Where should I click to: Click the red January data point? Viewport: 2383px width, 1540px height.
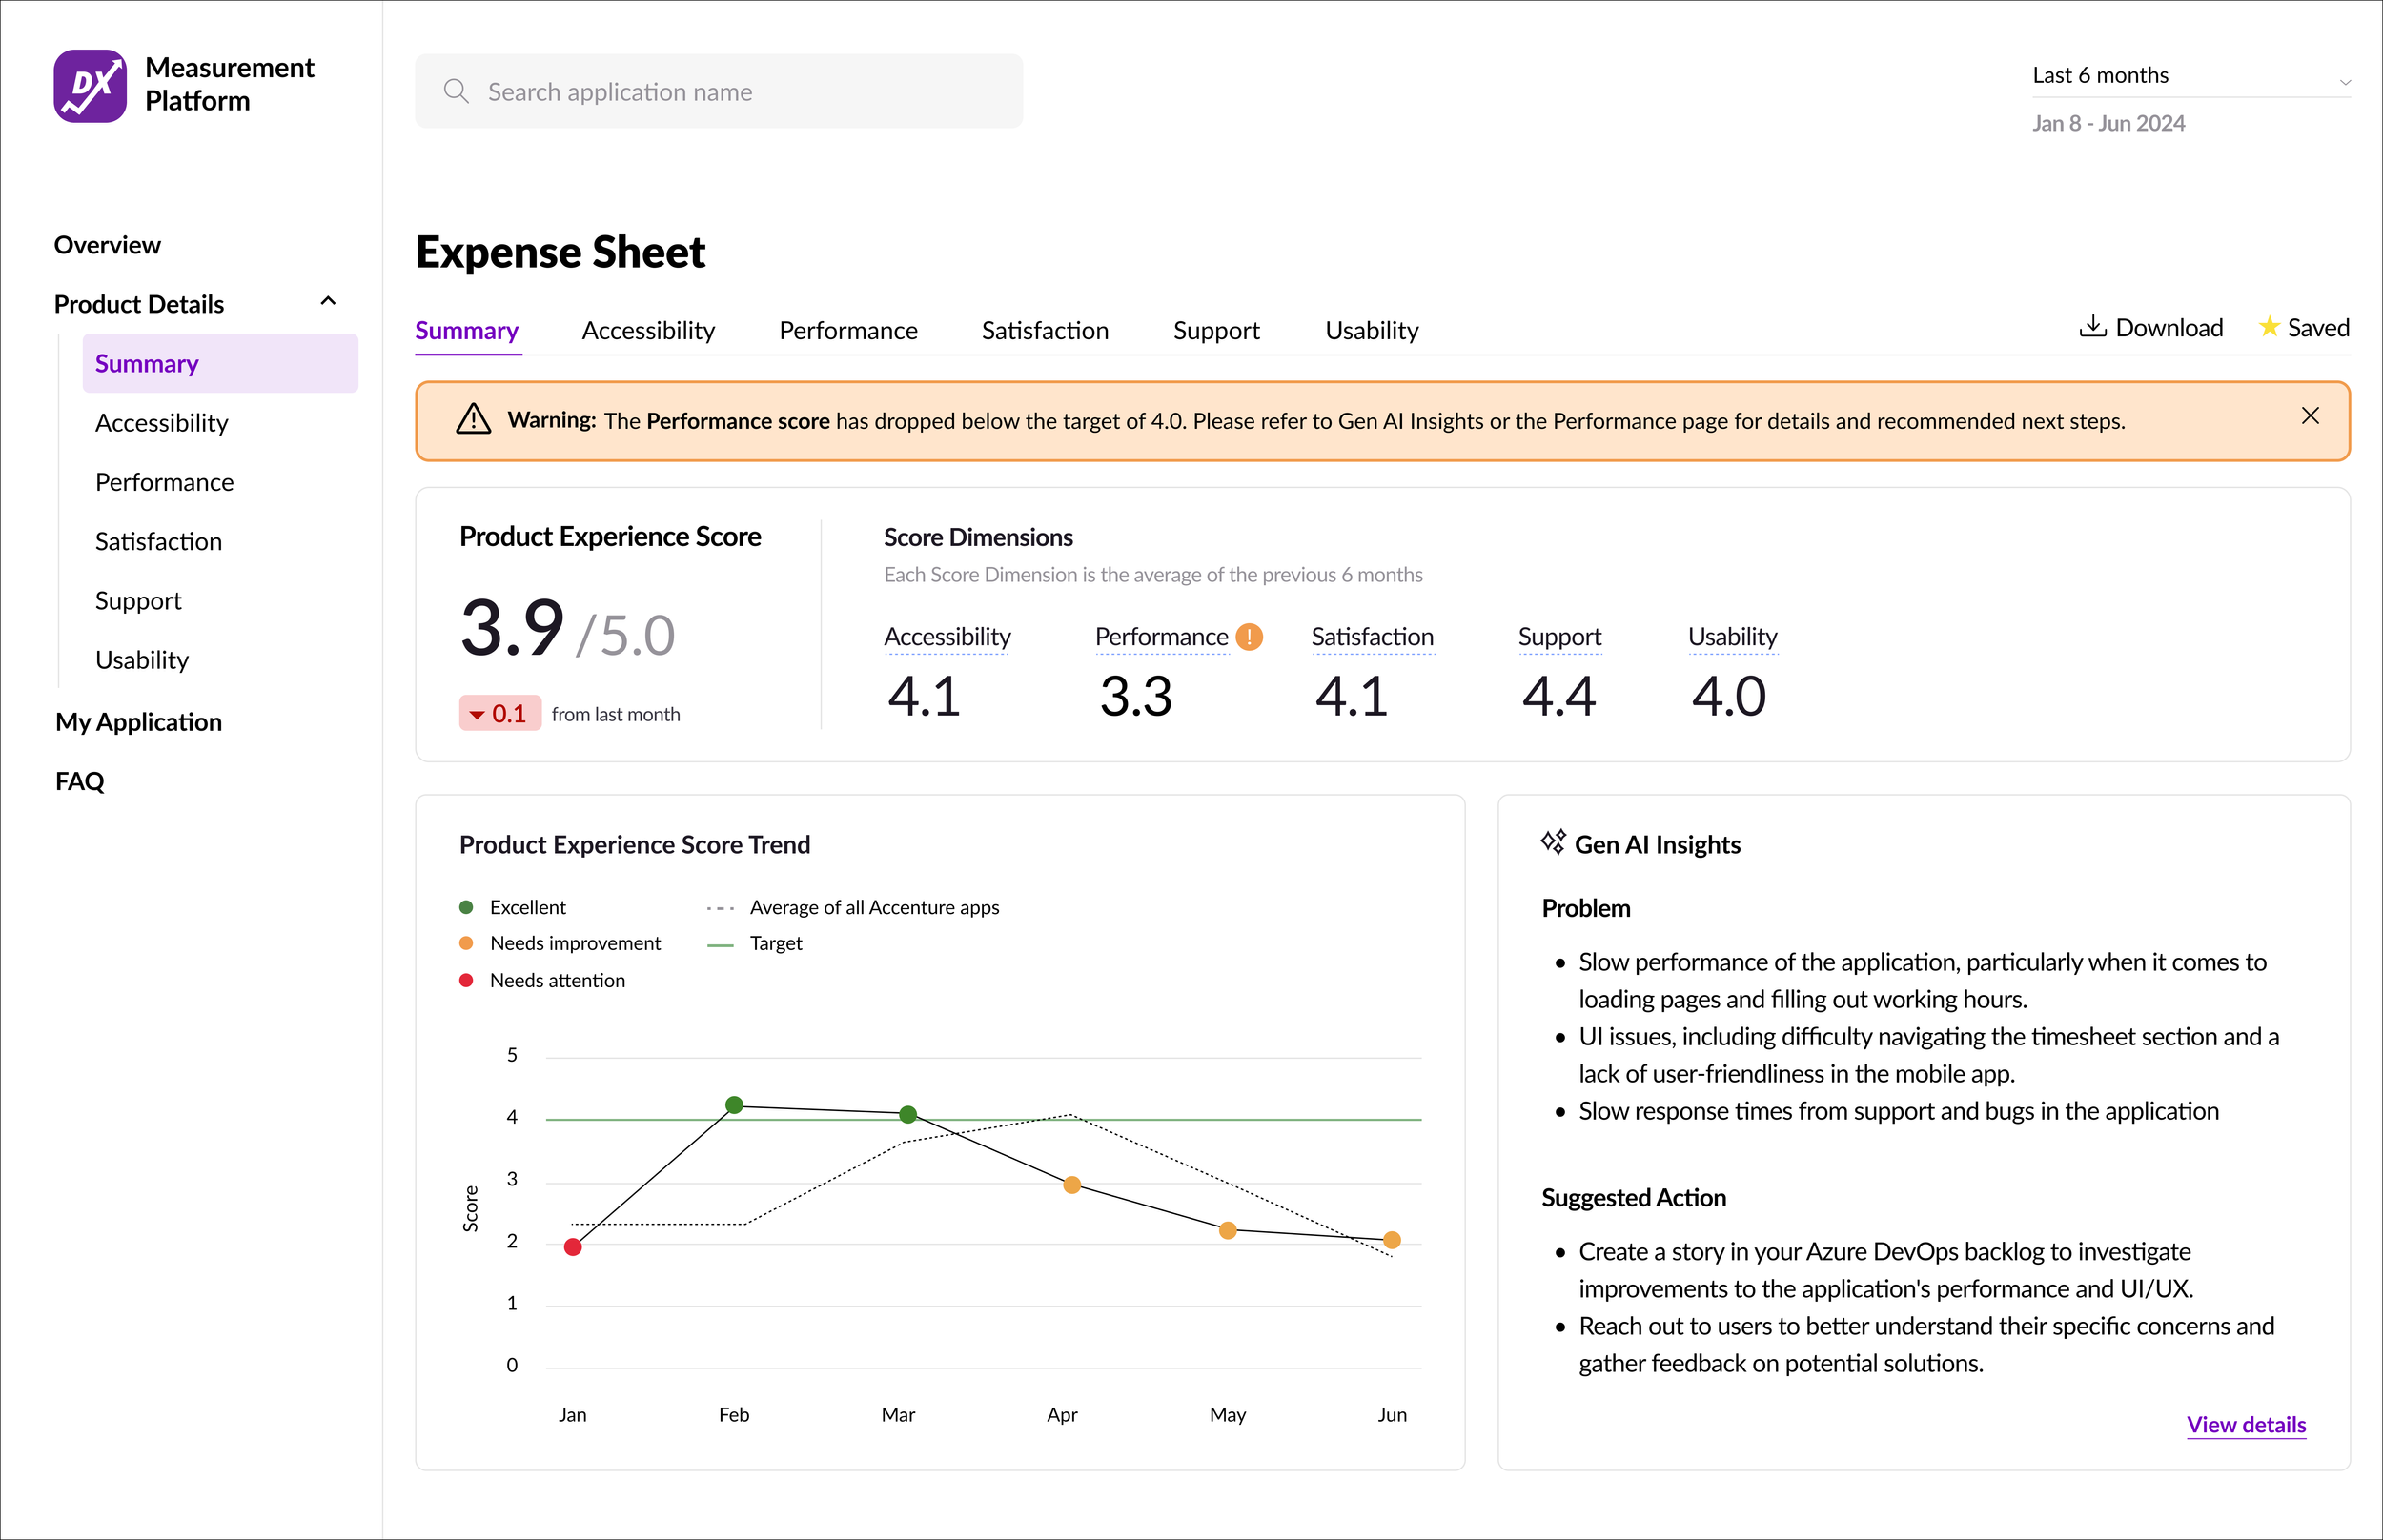tap(573, 1247)
